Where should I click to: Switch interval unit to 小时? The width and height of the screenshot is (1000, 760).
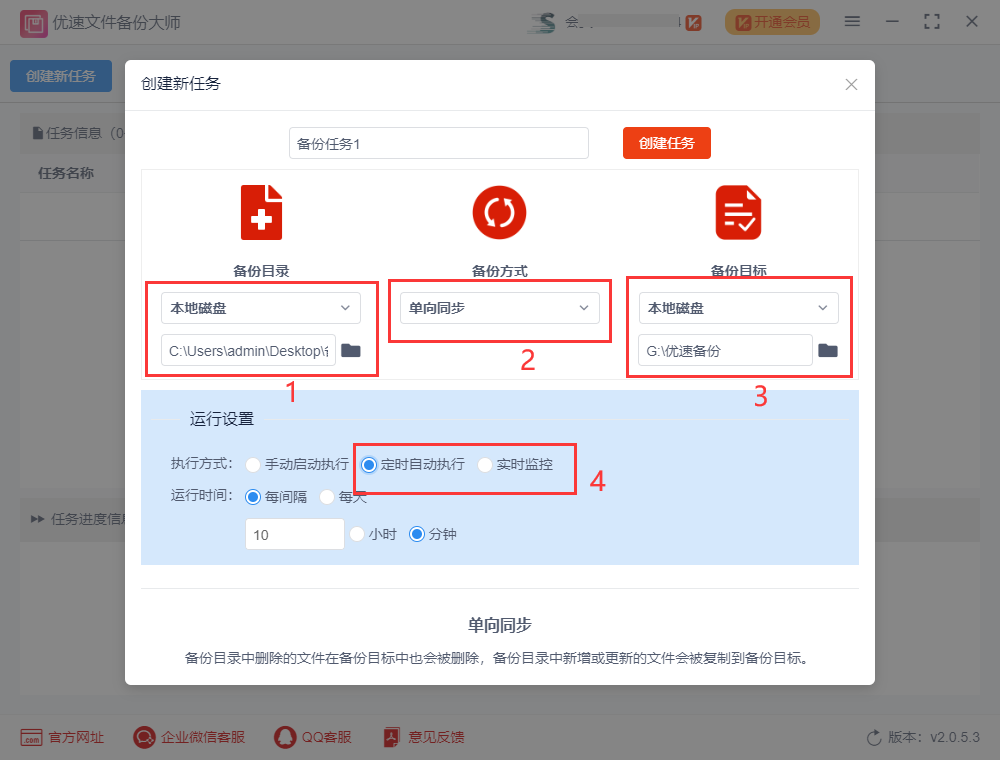(357, 533)
